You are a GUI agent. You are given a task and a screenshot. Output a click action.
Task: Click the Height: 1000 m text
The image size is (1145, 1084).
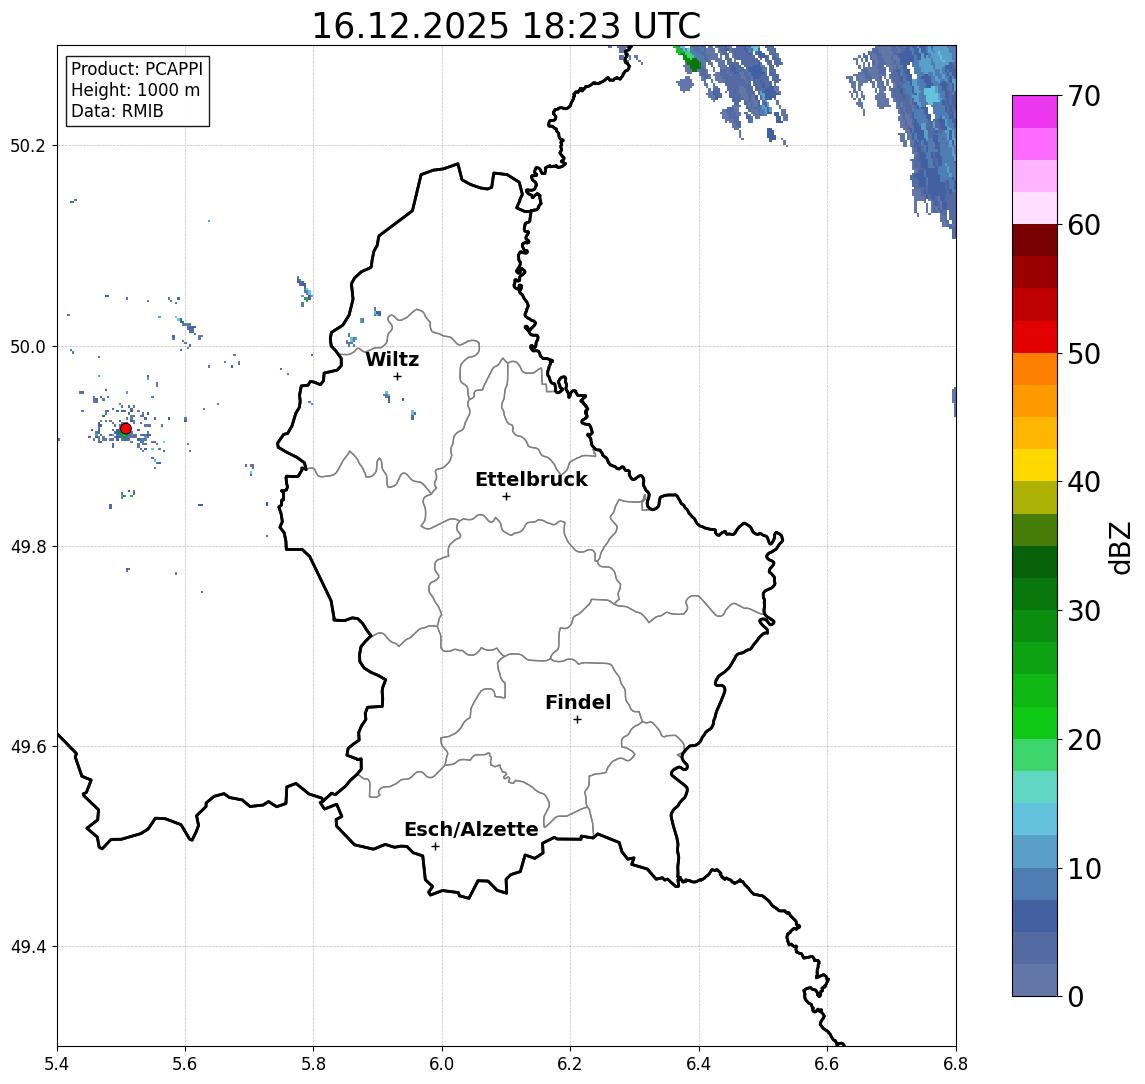[135, 90]
